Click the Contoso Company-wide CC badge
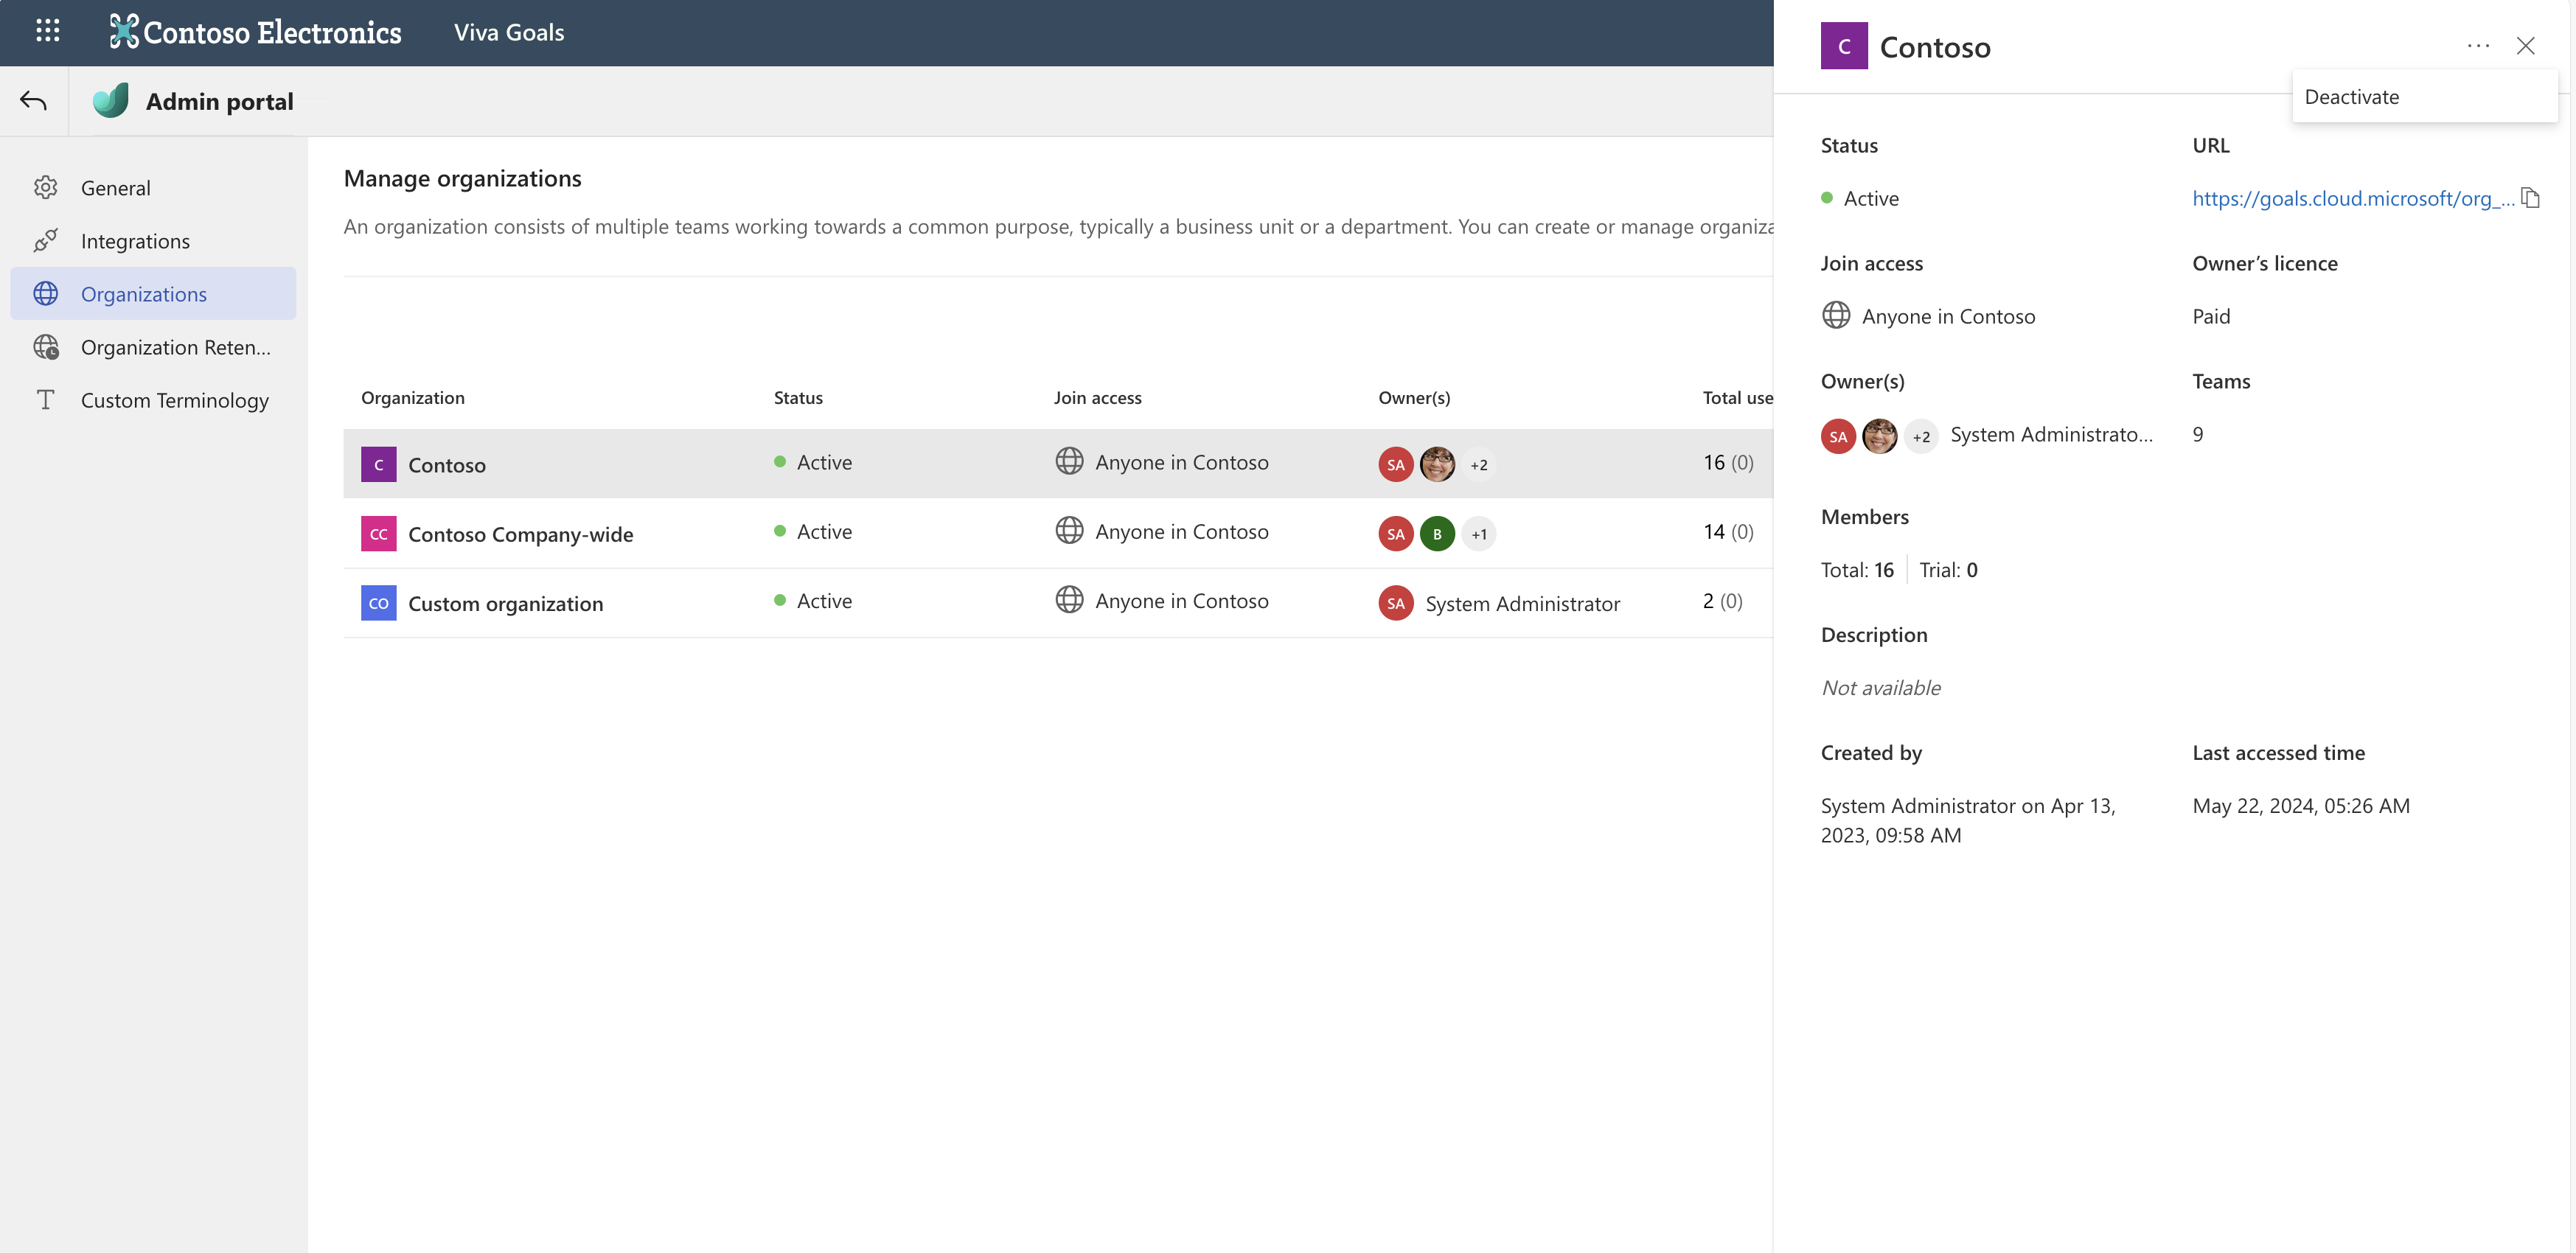This screenshot has width=2576, height=1253. coord(378,534)
